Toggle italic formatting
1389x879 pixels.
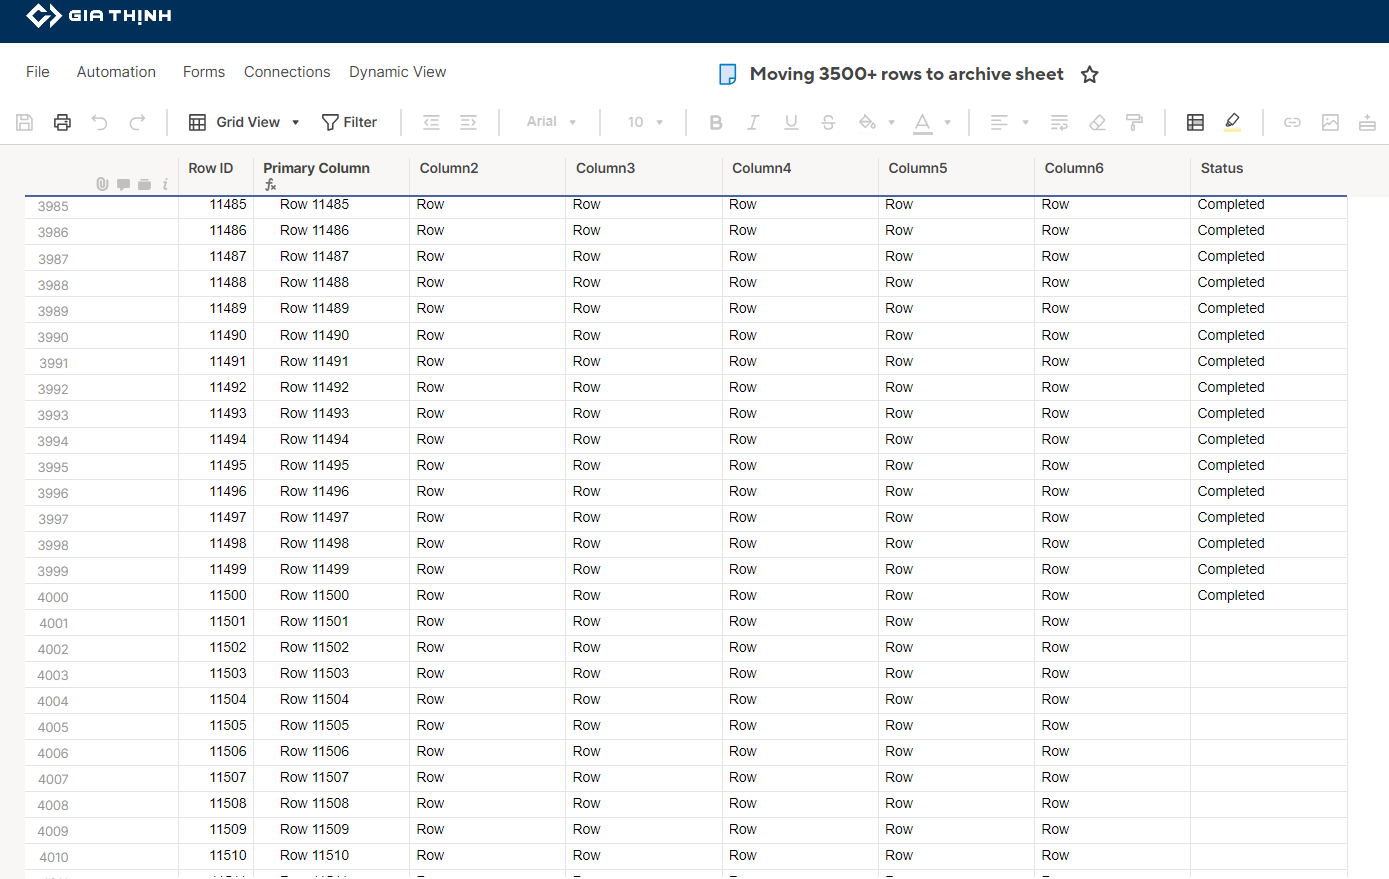(x=753, y=122)
